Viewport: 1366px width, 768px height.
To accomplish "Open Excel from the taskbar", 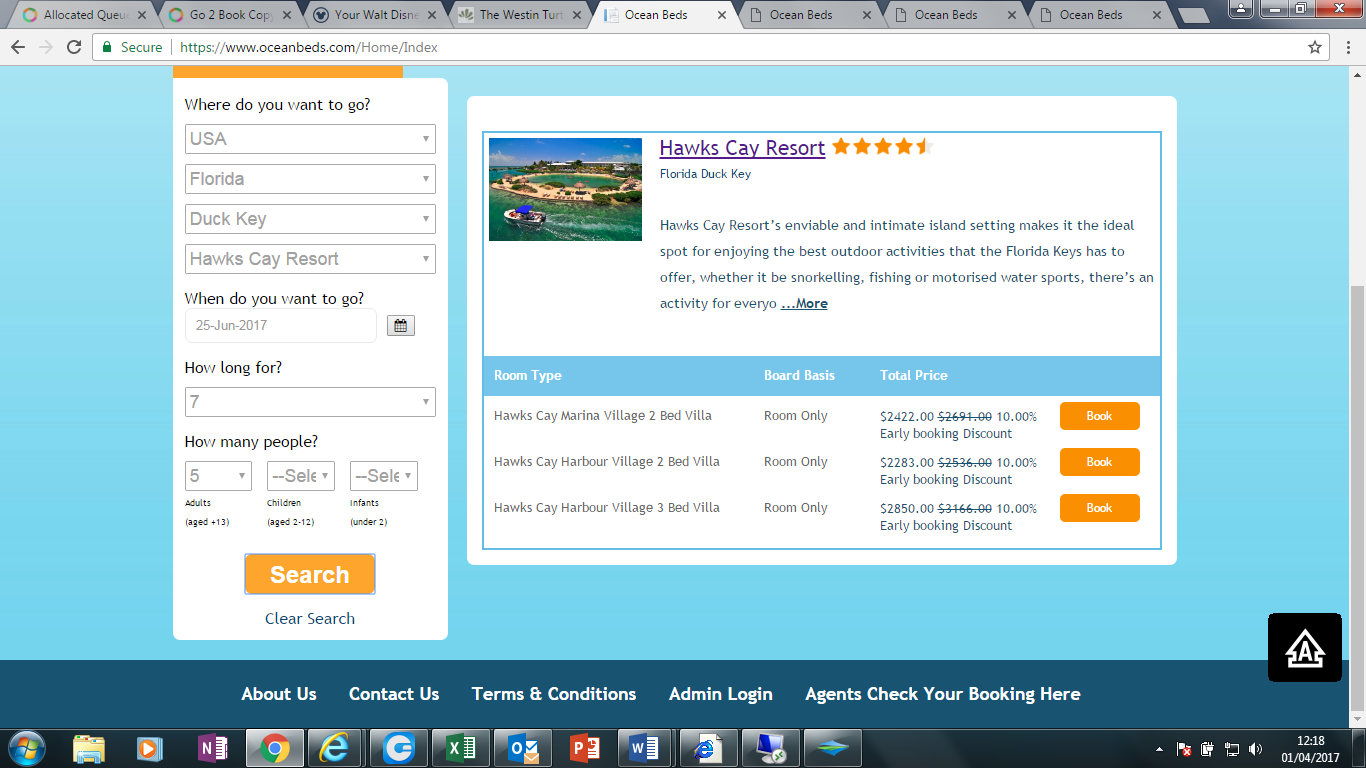I will pyautogui.click(x=461, y=748).
